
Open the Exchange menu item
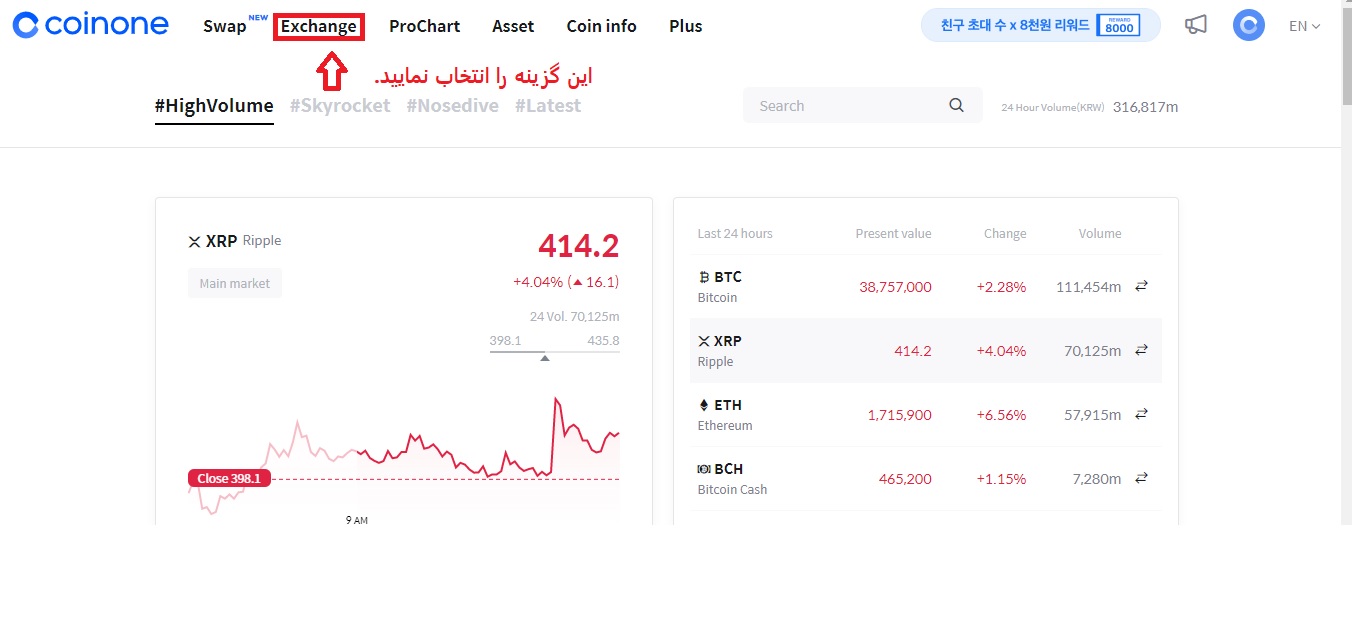coord(318,26)
